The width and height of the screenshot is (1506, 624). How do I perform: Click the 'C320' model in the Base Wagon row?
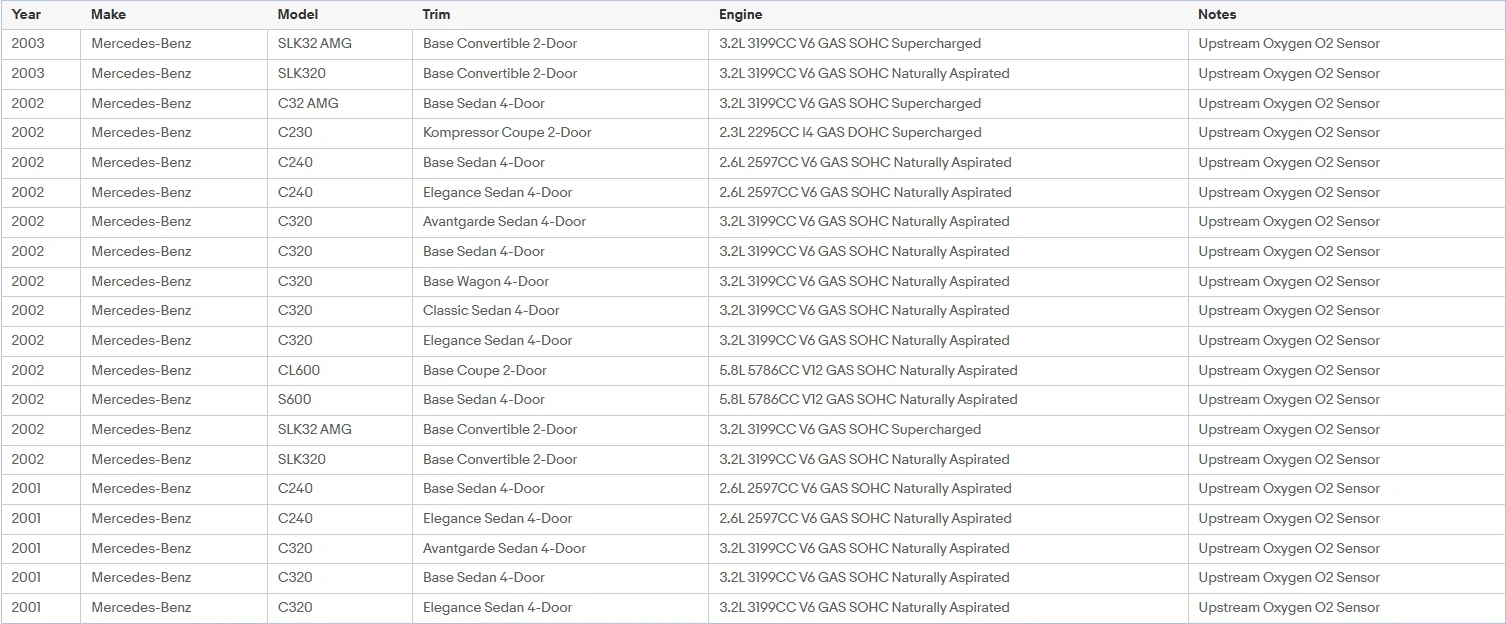click(x=295, y=281)
